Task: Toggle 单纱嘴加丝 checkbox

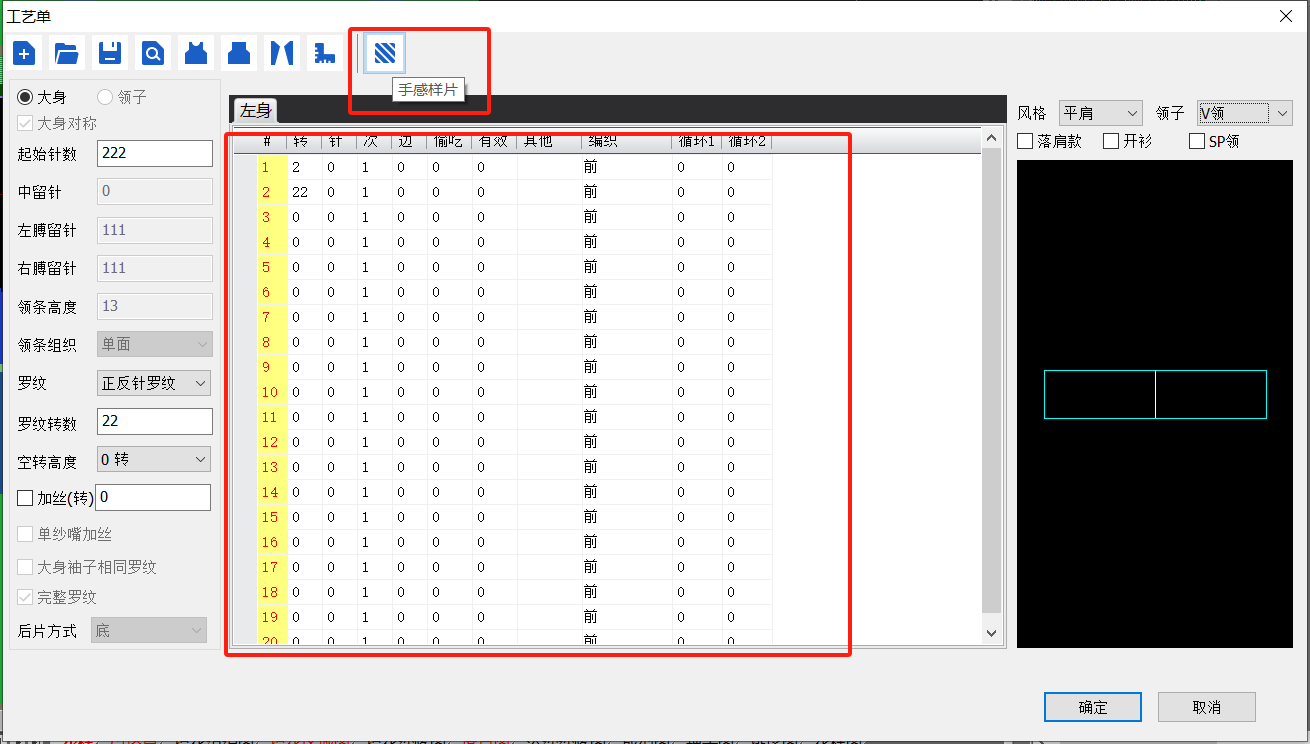Action: pos(25,535)
